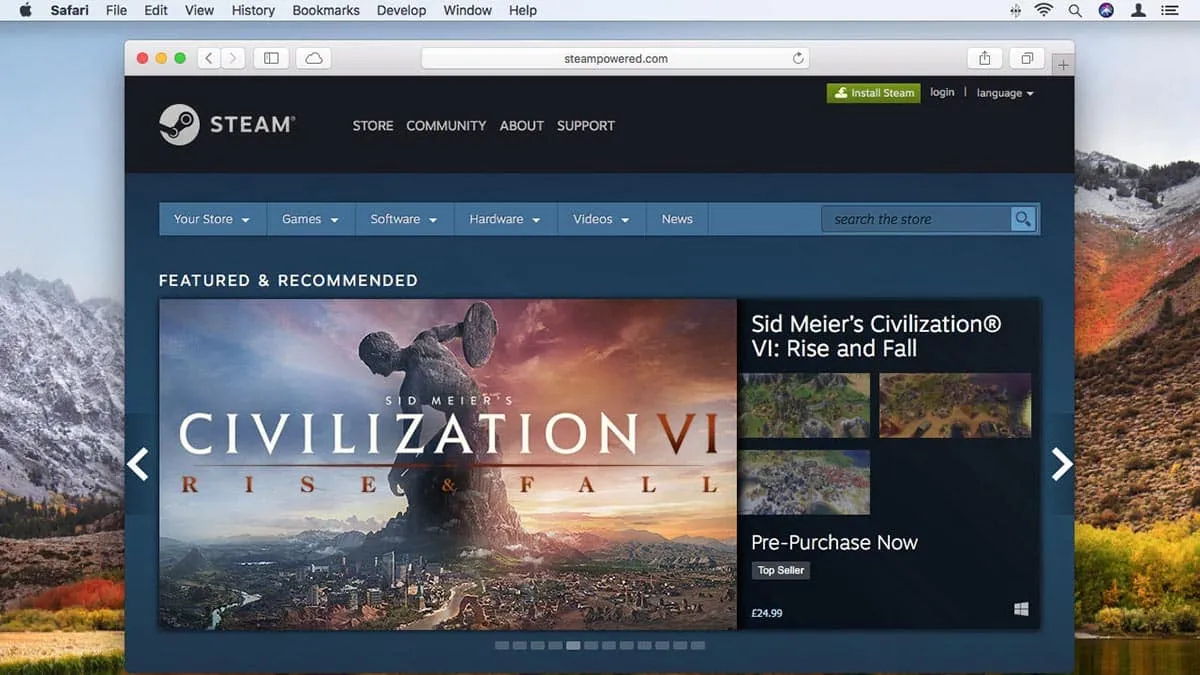Image resolution: width=1200 pixels, height=675 pixels.
Task: Open the Apple menu
Action: [x=25, y=10]
